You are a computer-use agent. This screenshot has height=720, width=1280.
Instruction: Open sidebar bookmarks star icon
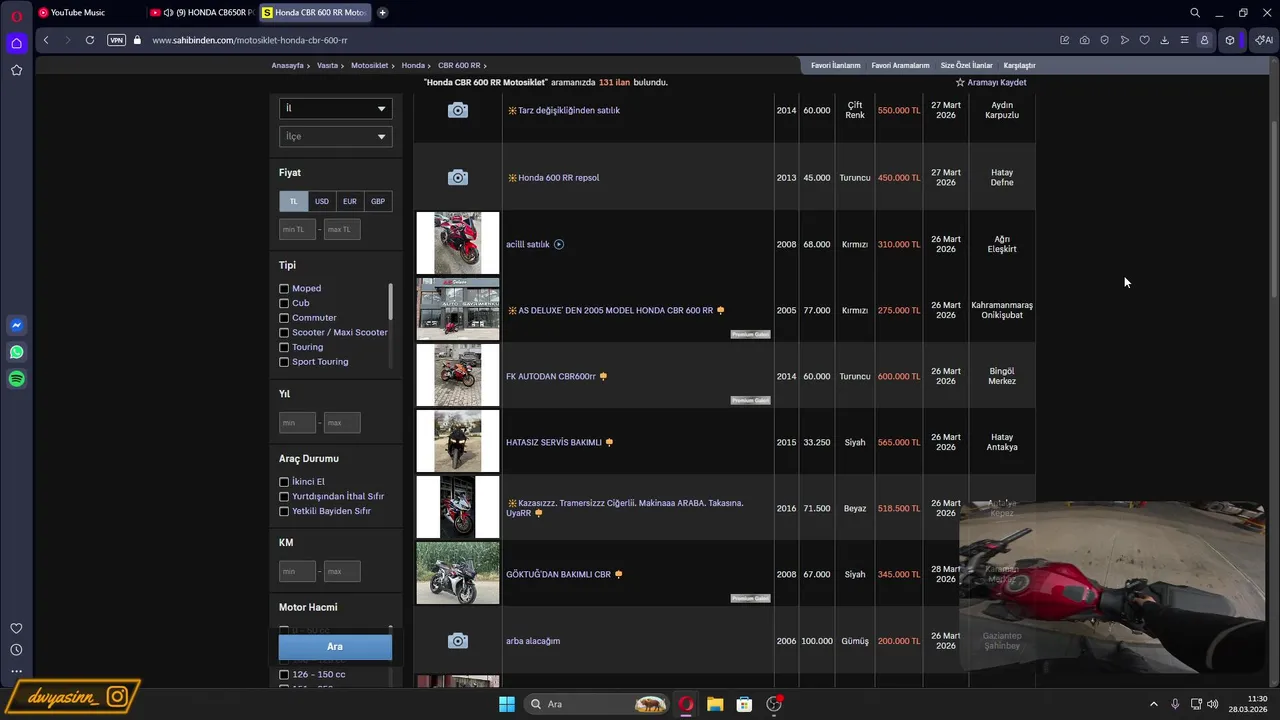point(16,70)
